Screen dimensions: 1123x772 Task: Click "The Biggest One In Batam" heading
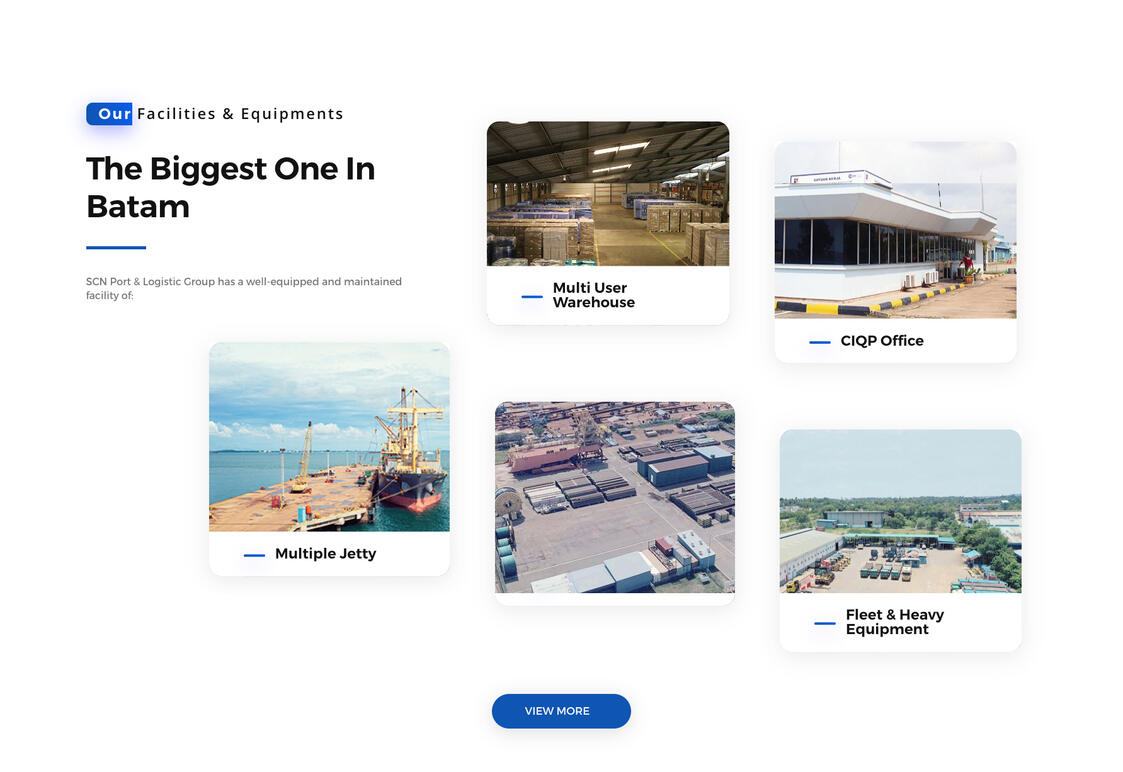[x=230, y=187]
